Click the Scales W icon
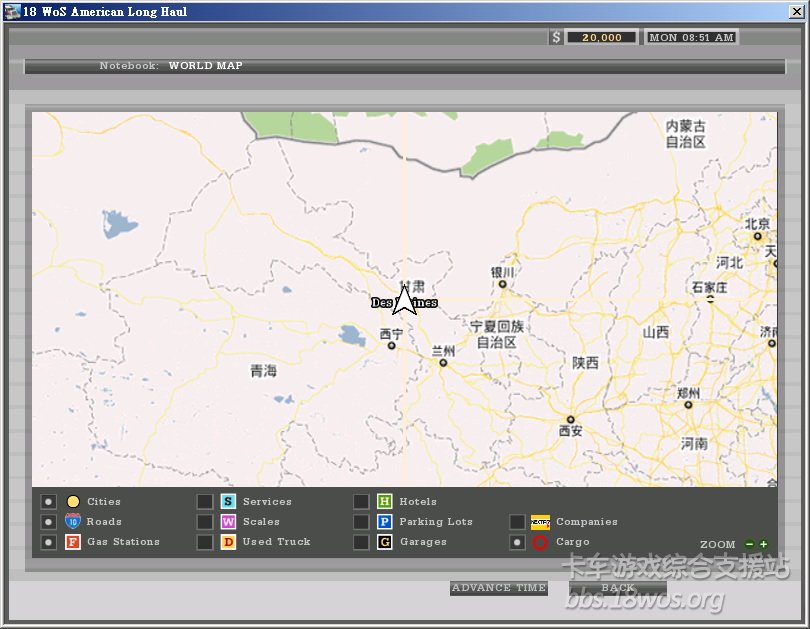Viewport: 810px width, 629px height. [x=228, y=522]
